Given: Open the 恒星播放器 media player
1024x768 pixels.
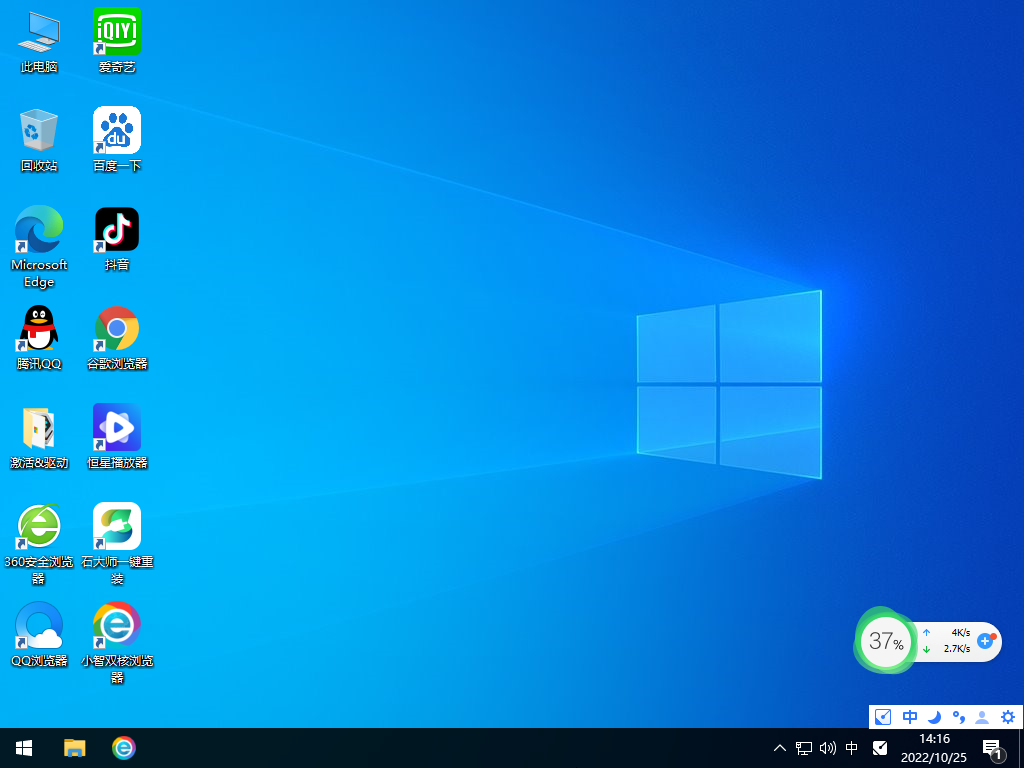Looking at the screenshot, I should [x=117, y=425].
